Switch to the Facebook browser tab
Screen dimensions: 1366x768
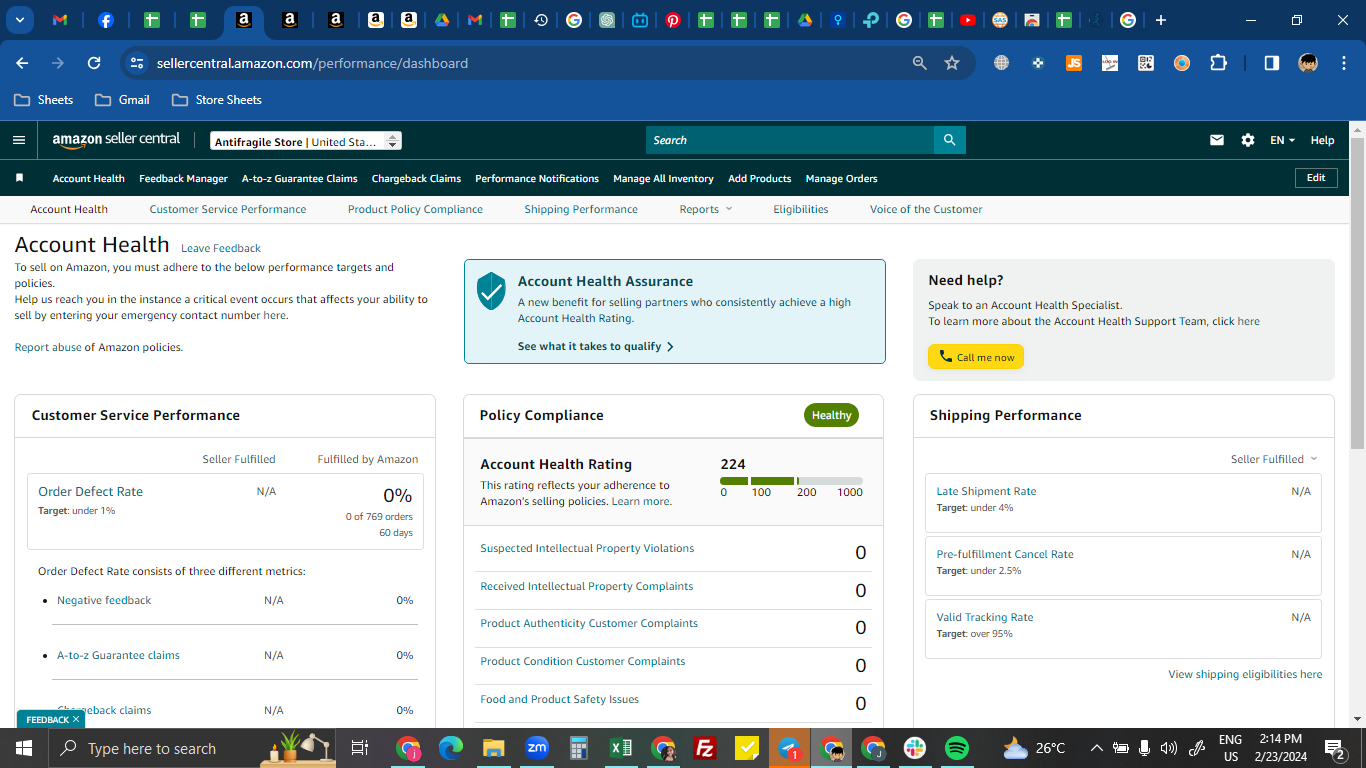(105, 20)
